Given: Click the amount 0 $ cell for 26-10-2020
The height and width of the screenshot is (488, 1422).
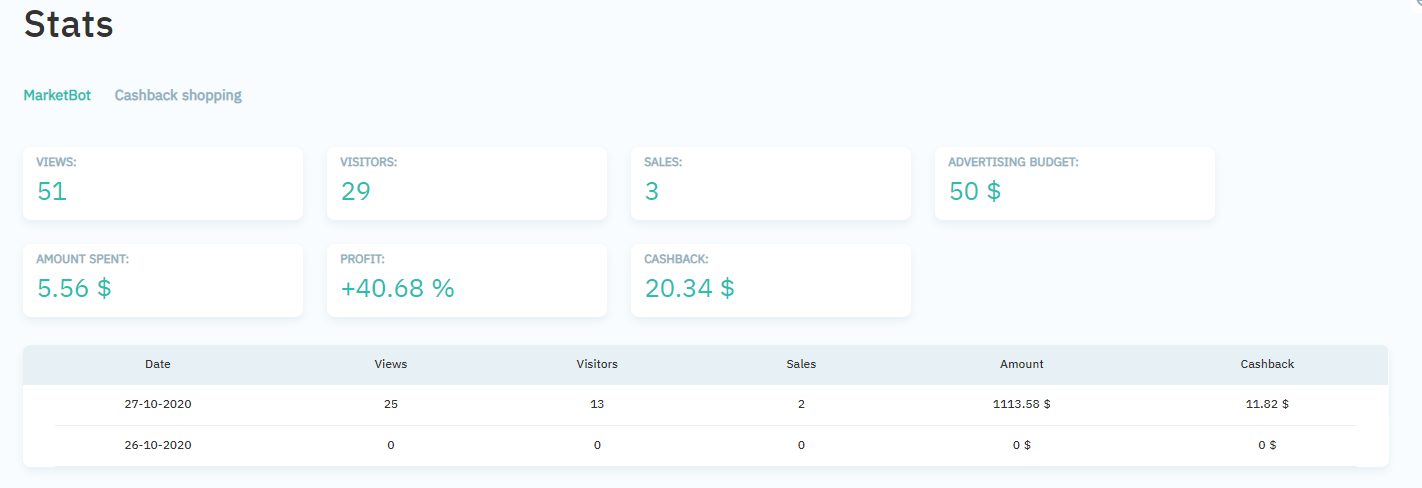Looking at the screenshot, I should tap(1022, 445).
